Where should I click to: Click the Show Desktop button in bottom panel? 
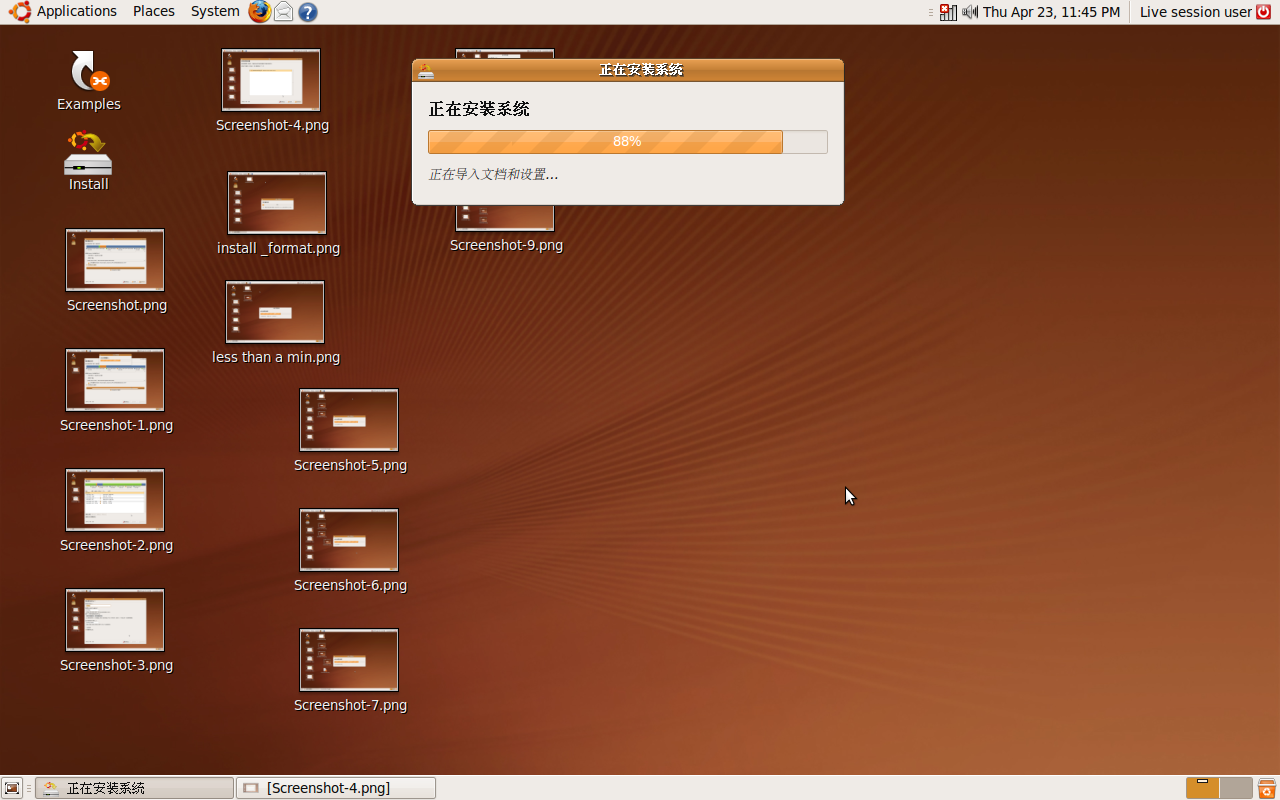pyautogui.click(x=12, y=788)
